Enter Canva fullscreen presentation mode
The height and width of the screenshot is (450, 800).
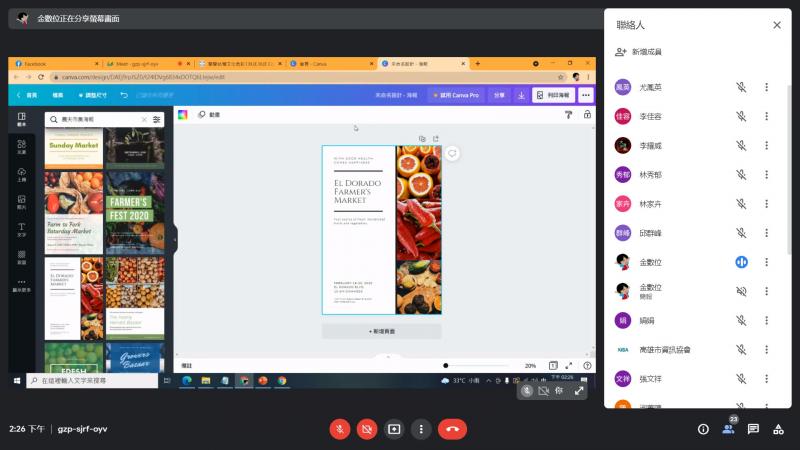pos(569,365)
